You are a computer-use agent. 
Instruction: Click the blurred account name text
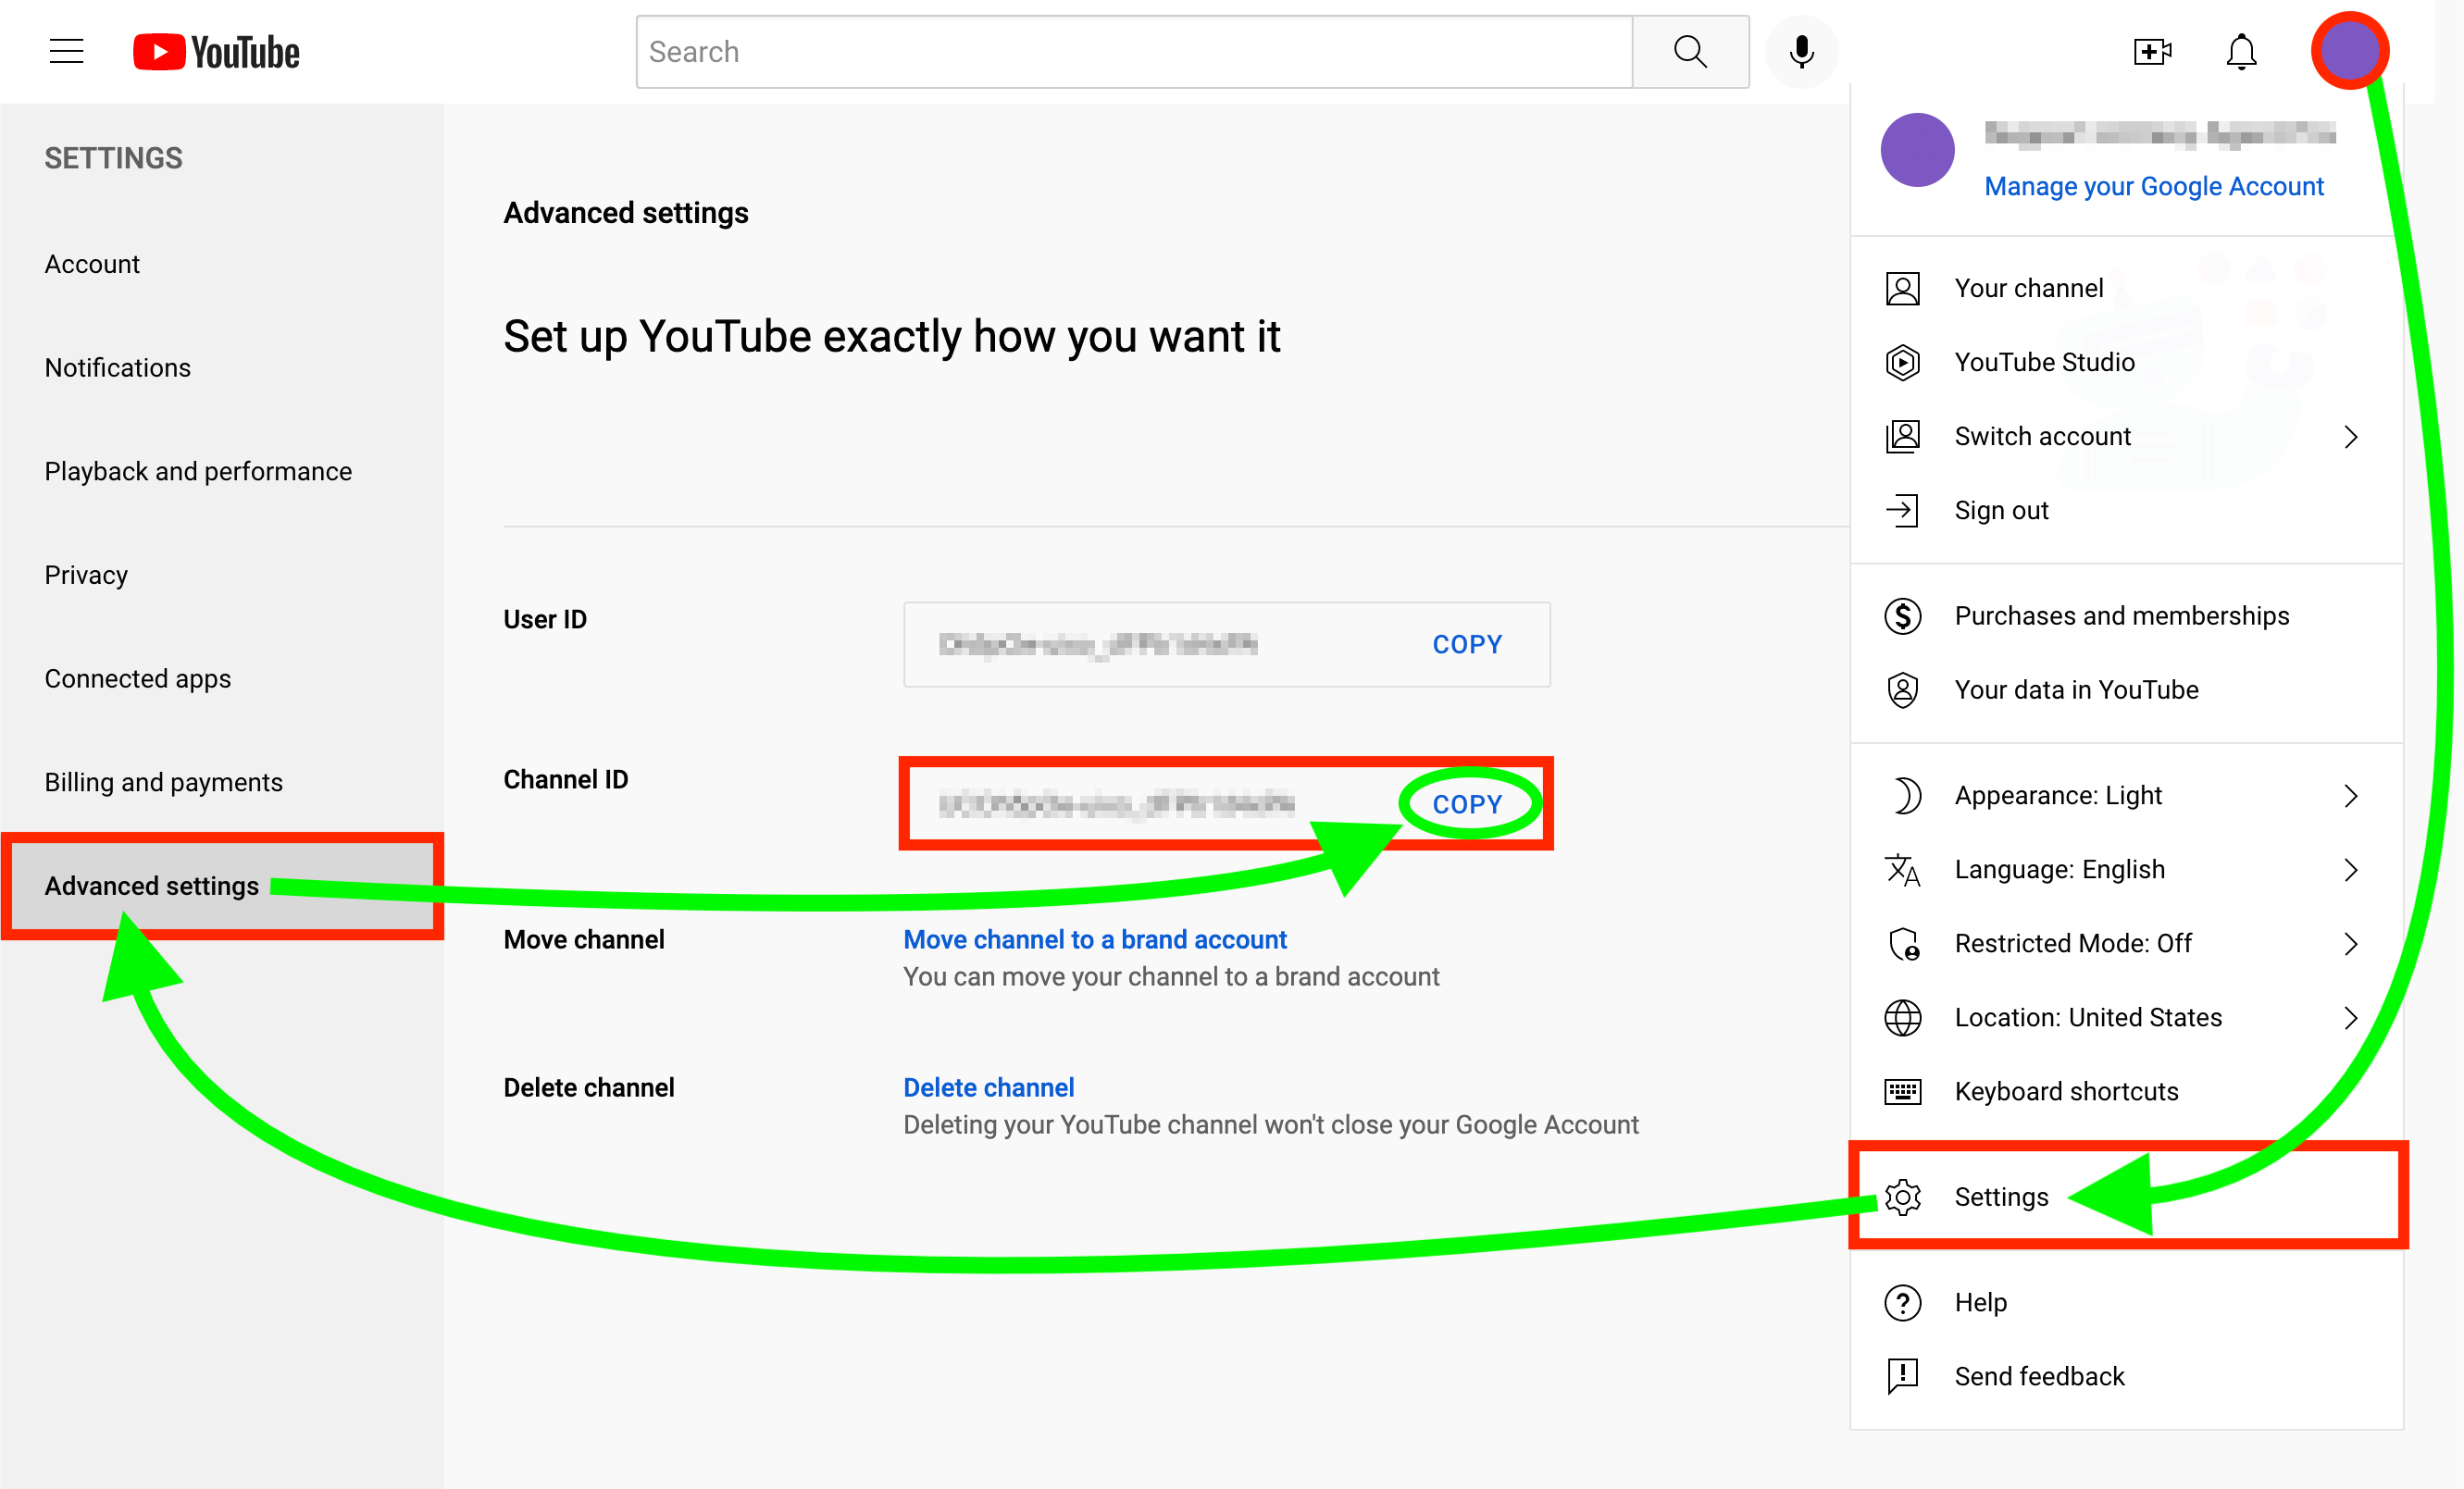[2159, 134]
